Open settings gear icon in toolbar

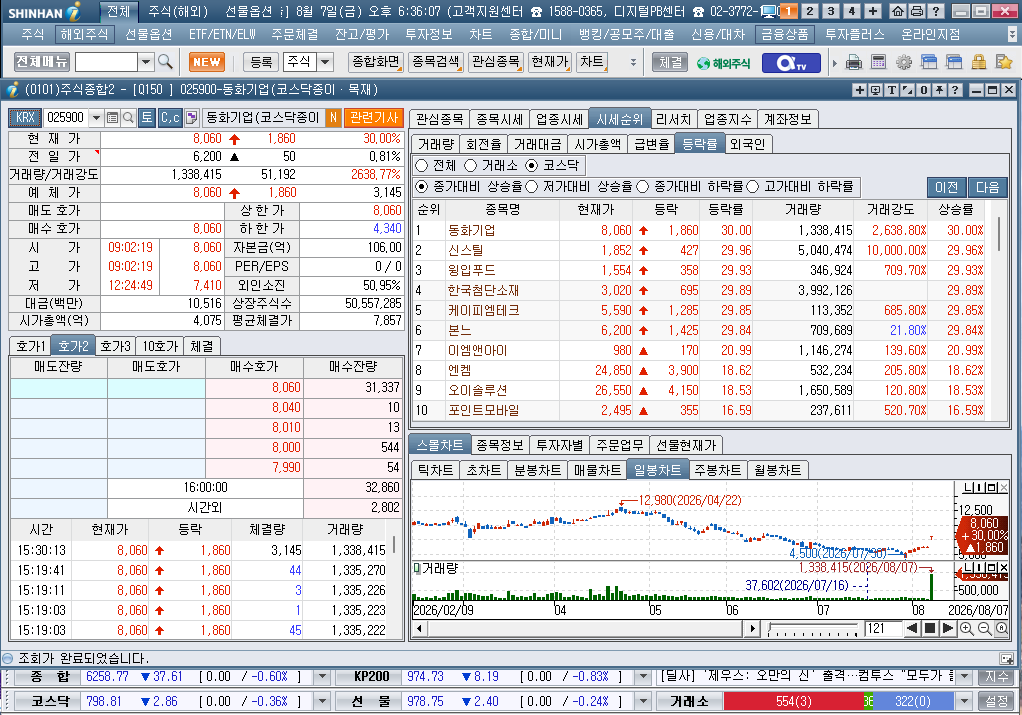pos(903,63)
